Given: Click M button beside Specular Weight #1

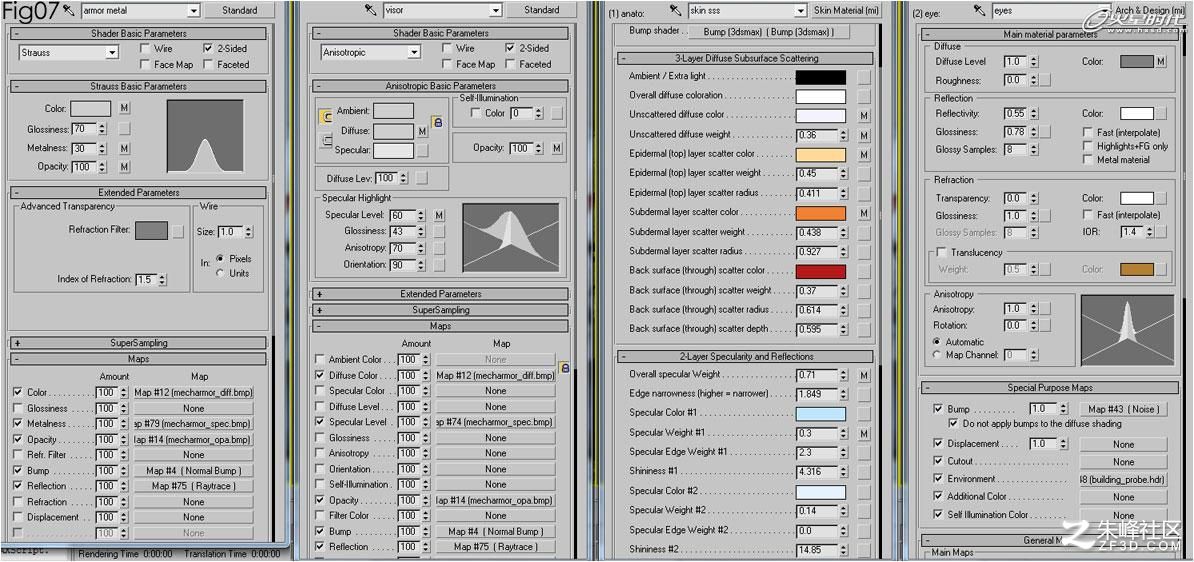Looking at the screenshot, I should coord(864,433).
